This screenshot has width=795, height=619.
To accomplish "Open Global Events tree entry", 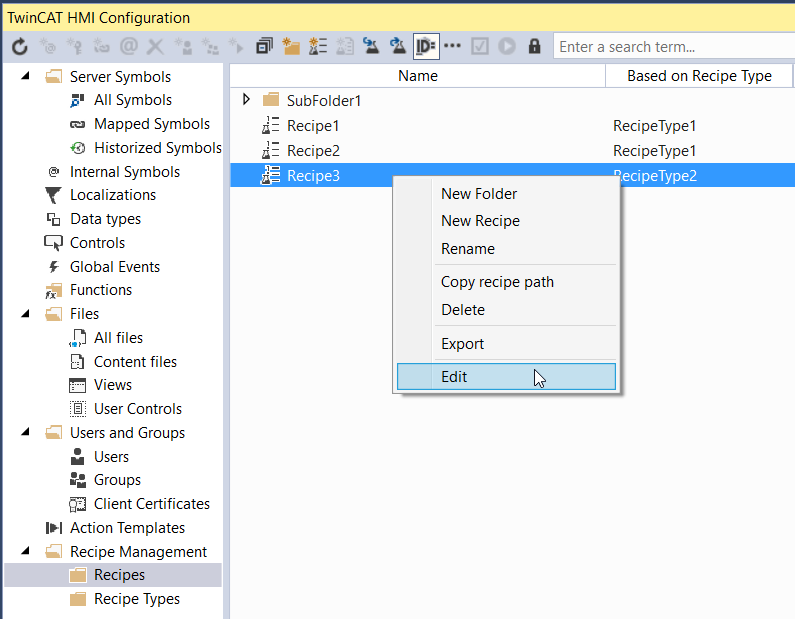I will (x=115, y=267).
